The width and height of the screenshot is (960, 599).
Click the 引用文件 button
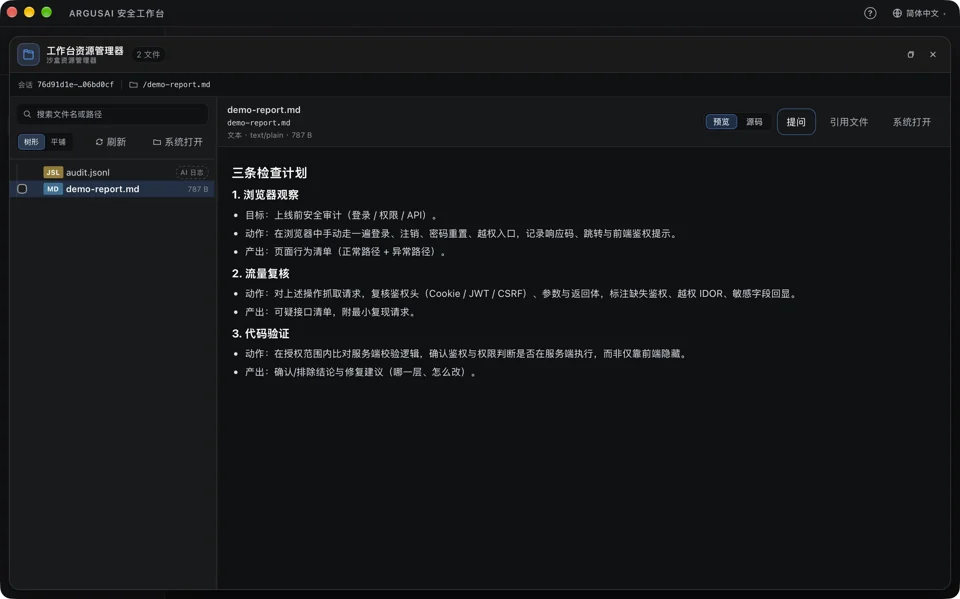tap(849, 122)
